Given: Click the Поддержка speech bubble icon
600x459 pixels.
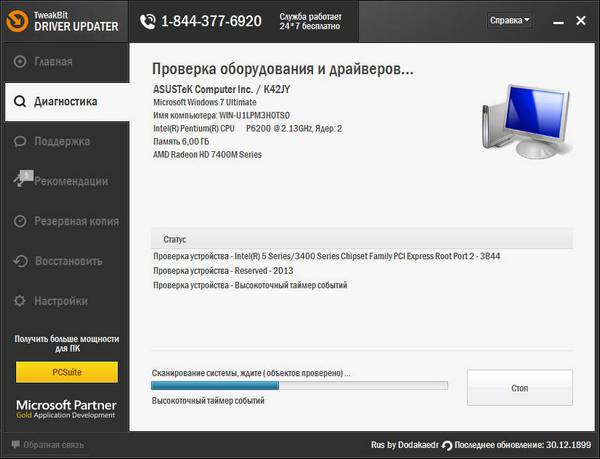Looking at the screenshot, I should coord(20,141).
